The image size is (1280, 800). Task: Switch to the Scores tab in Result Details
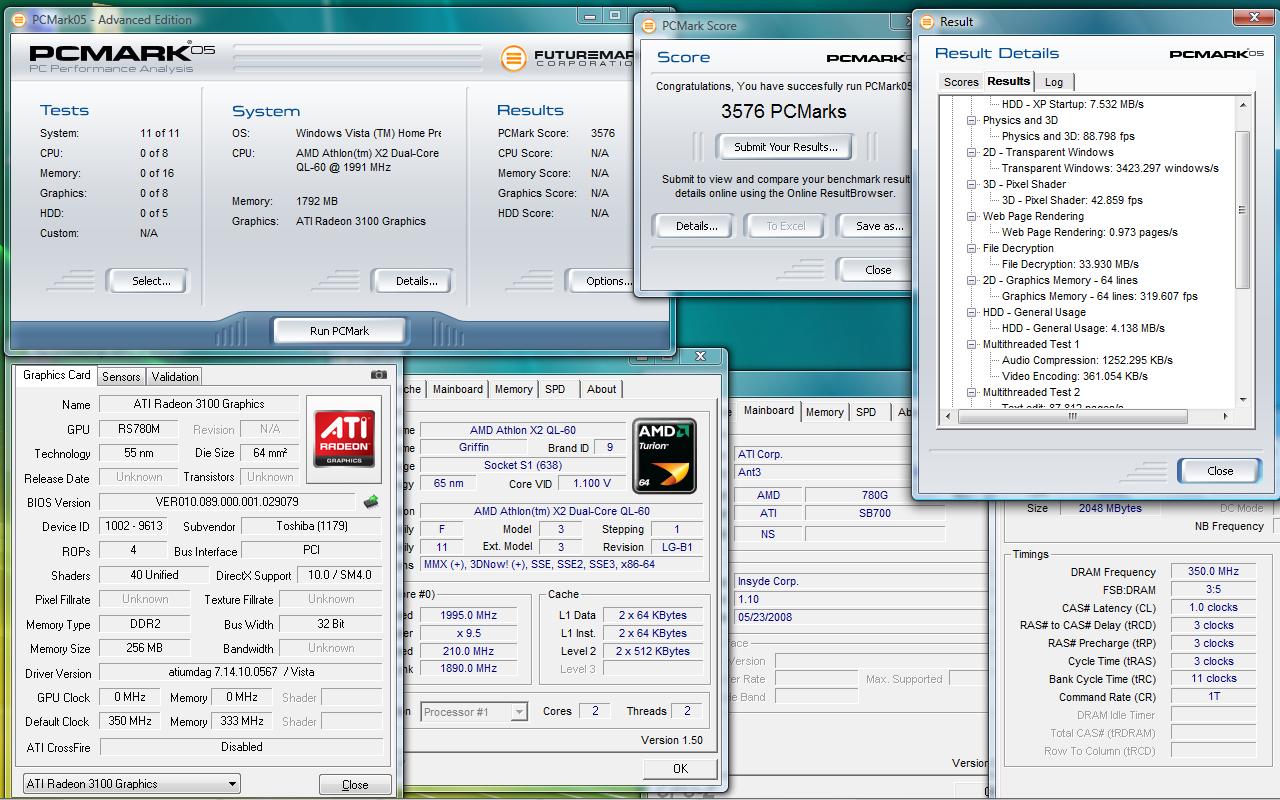coord(961,82)
